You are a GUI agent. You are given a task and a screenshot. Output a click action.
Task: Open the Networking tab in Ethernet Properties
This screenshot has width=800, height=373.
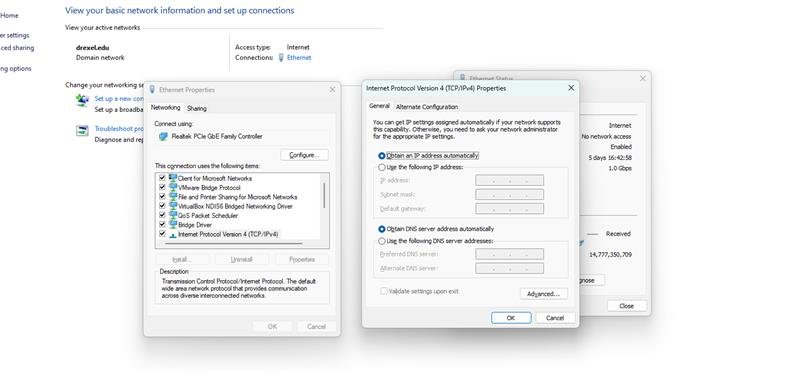point(165,108)
